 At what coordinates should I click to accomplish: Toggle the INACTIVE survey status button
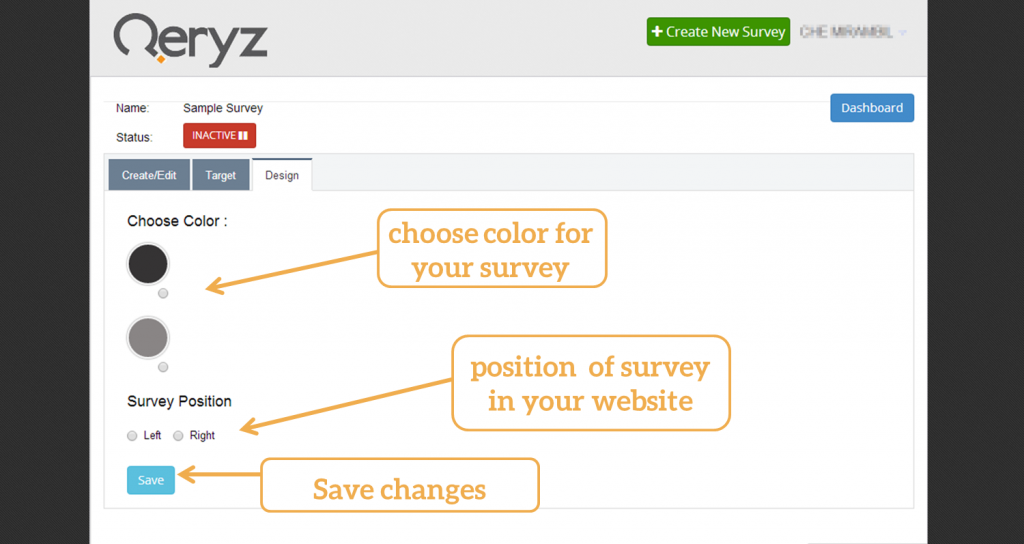click(219, 135)
